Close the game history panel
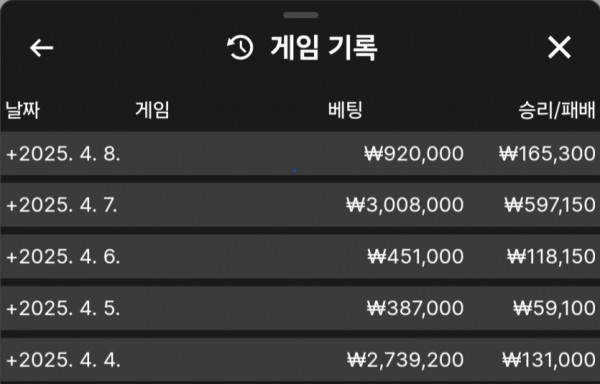This screenshot has width=600, height=384. tap(559, 48)
